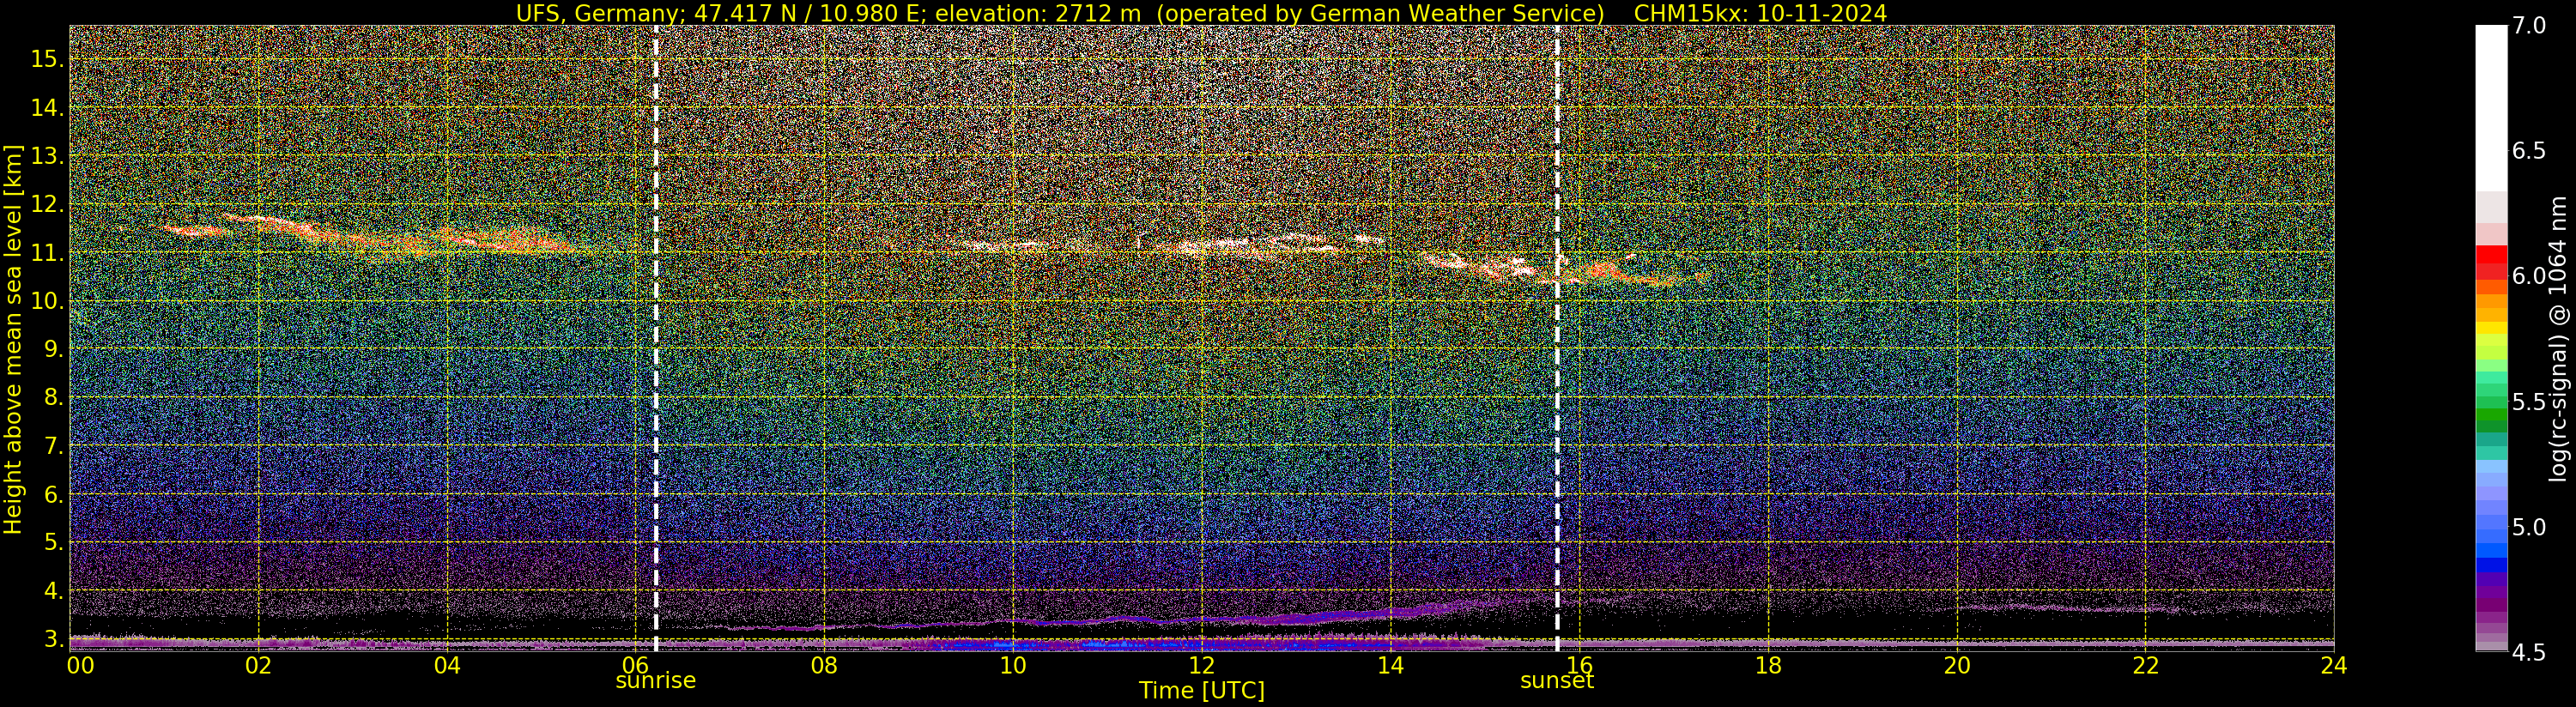Screen dimensions: 2576x707
Task: Click time axis tick label '10'
Action: tap(1013, 665)
